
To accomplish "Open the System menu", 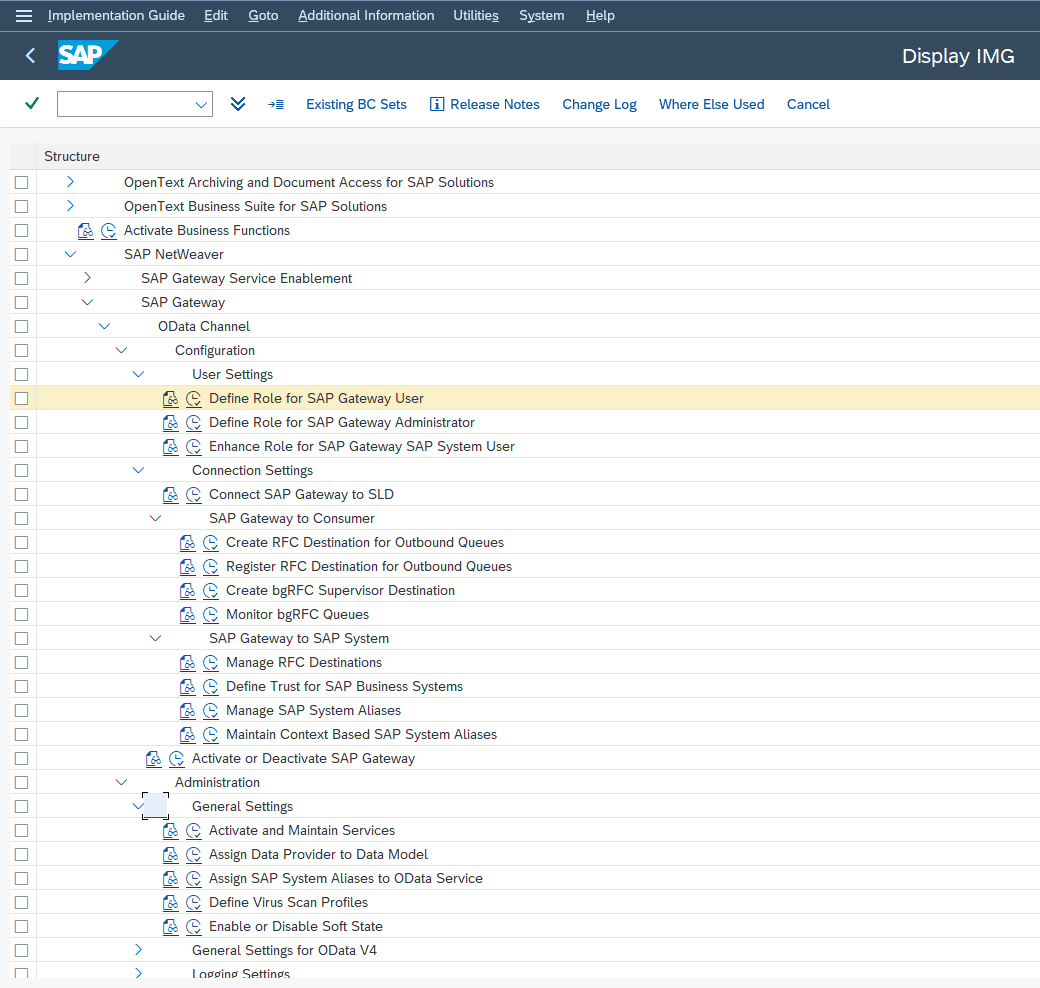I will (x=541, y=15).
